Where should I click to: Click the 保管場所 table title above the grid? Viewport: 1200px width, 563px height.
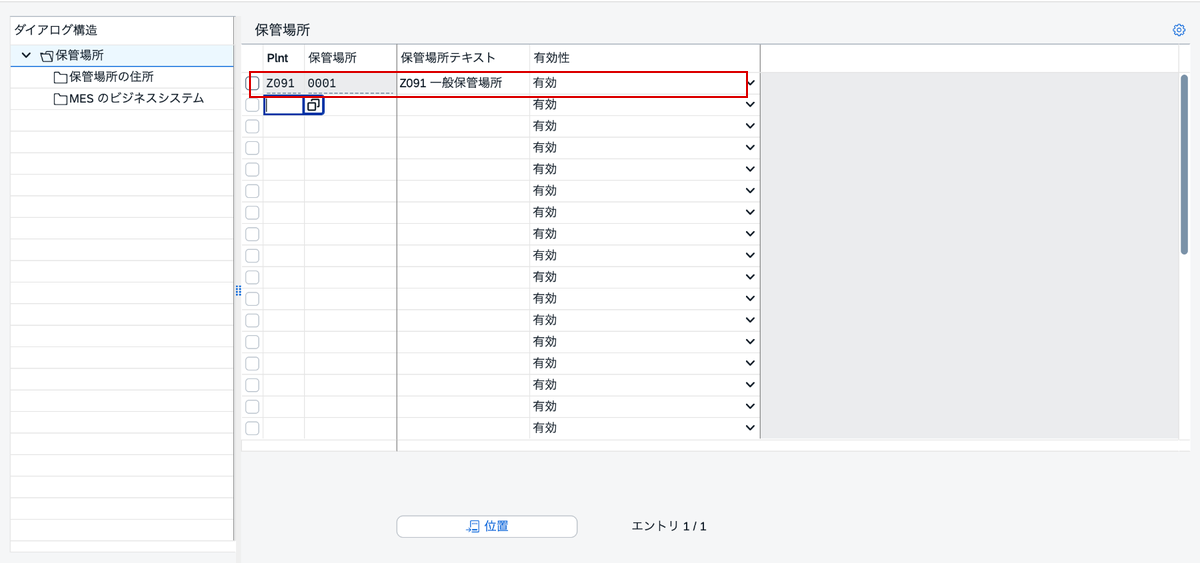pyautogui.click(x=283, y=31)
